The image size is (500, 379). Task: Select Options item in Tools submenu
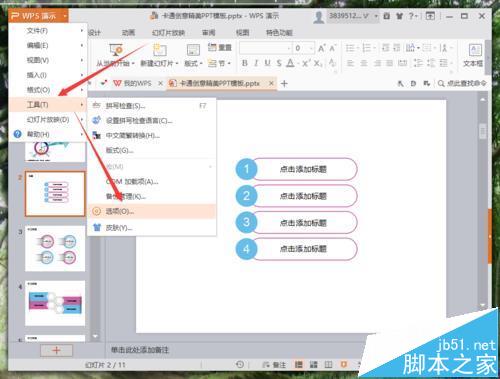click(152, 211)
